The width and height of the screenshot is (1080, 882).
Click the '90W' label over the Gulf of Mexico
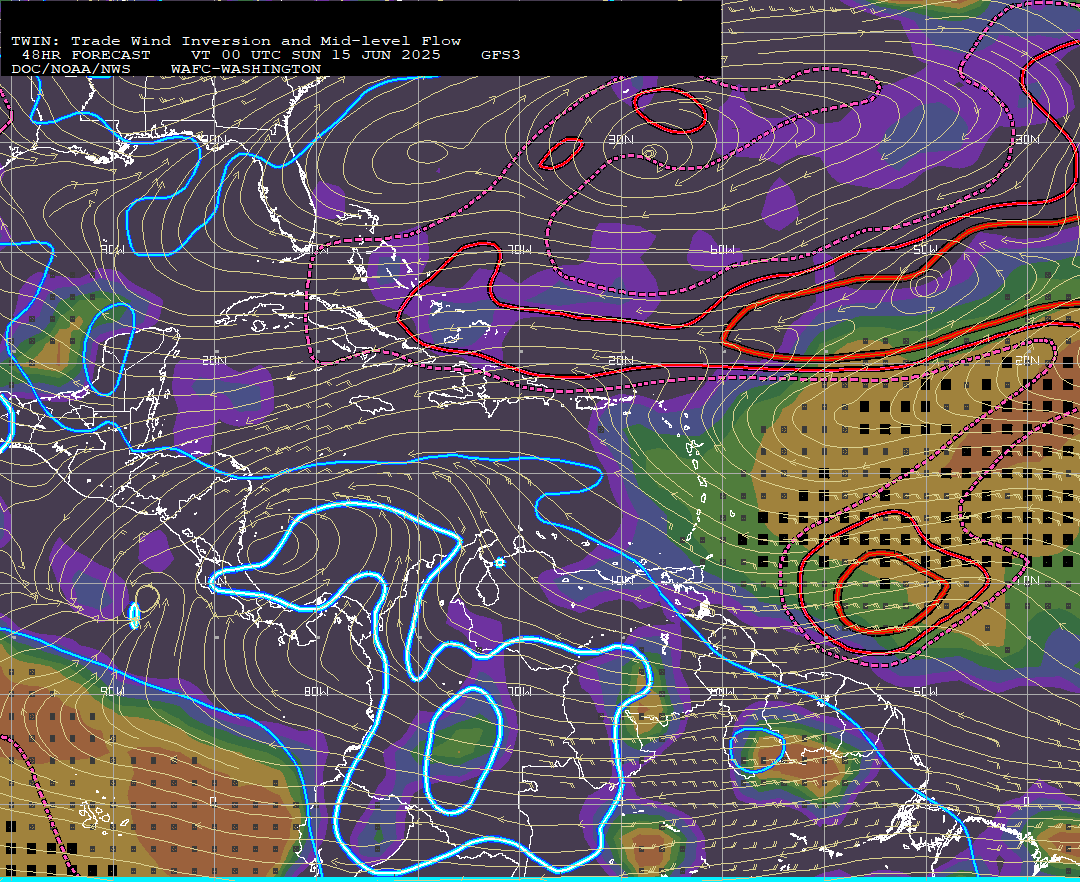click(112, 249)
